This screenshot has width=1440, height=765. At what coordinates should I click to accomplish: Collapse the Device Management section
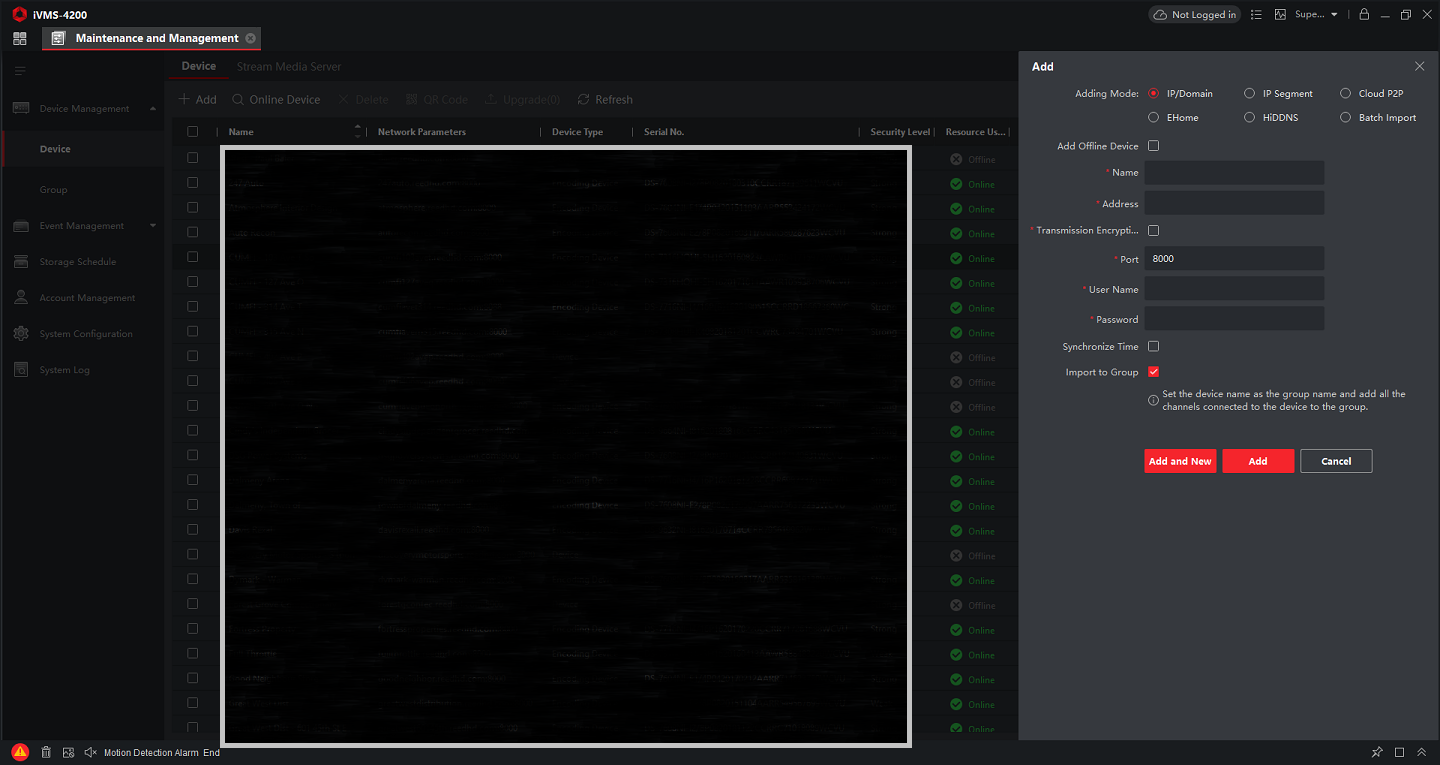tap(153, 109)
